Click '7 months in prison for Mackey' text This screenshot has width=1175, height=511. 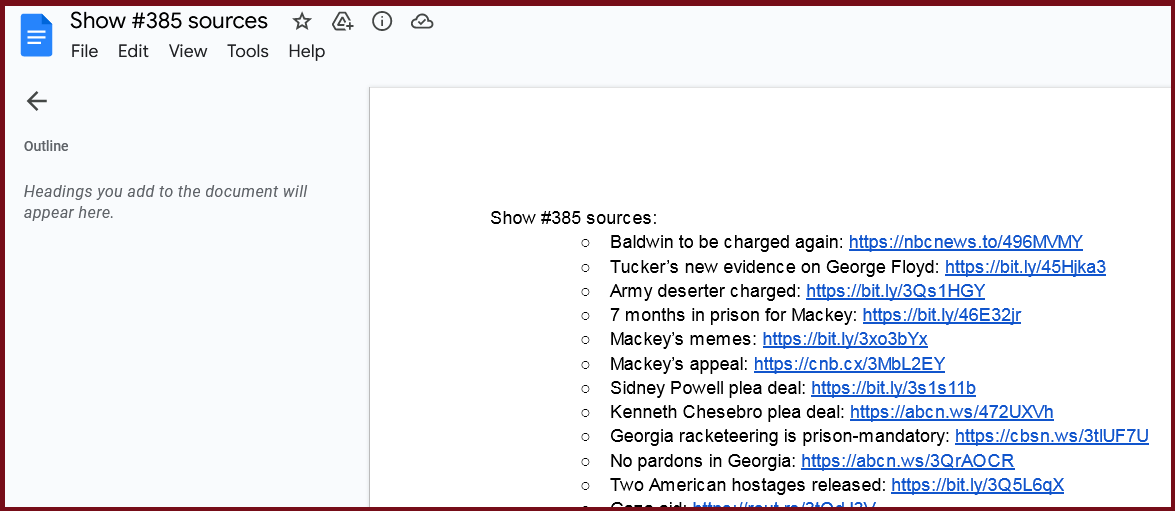click(734, 315)
